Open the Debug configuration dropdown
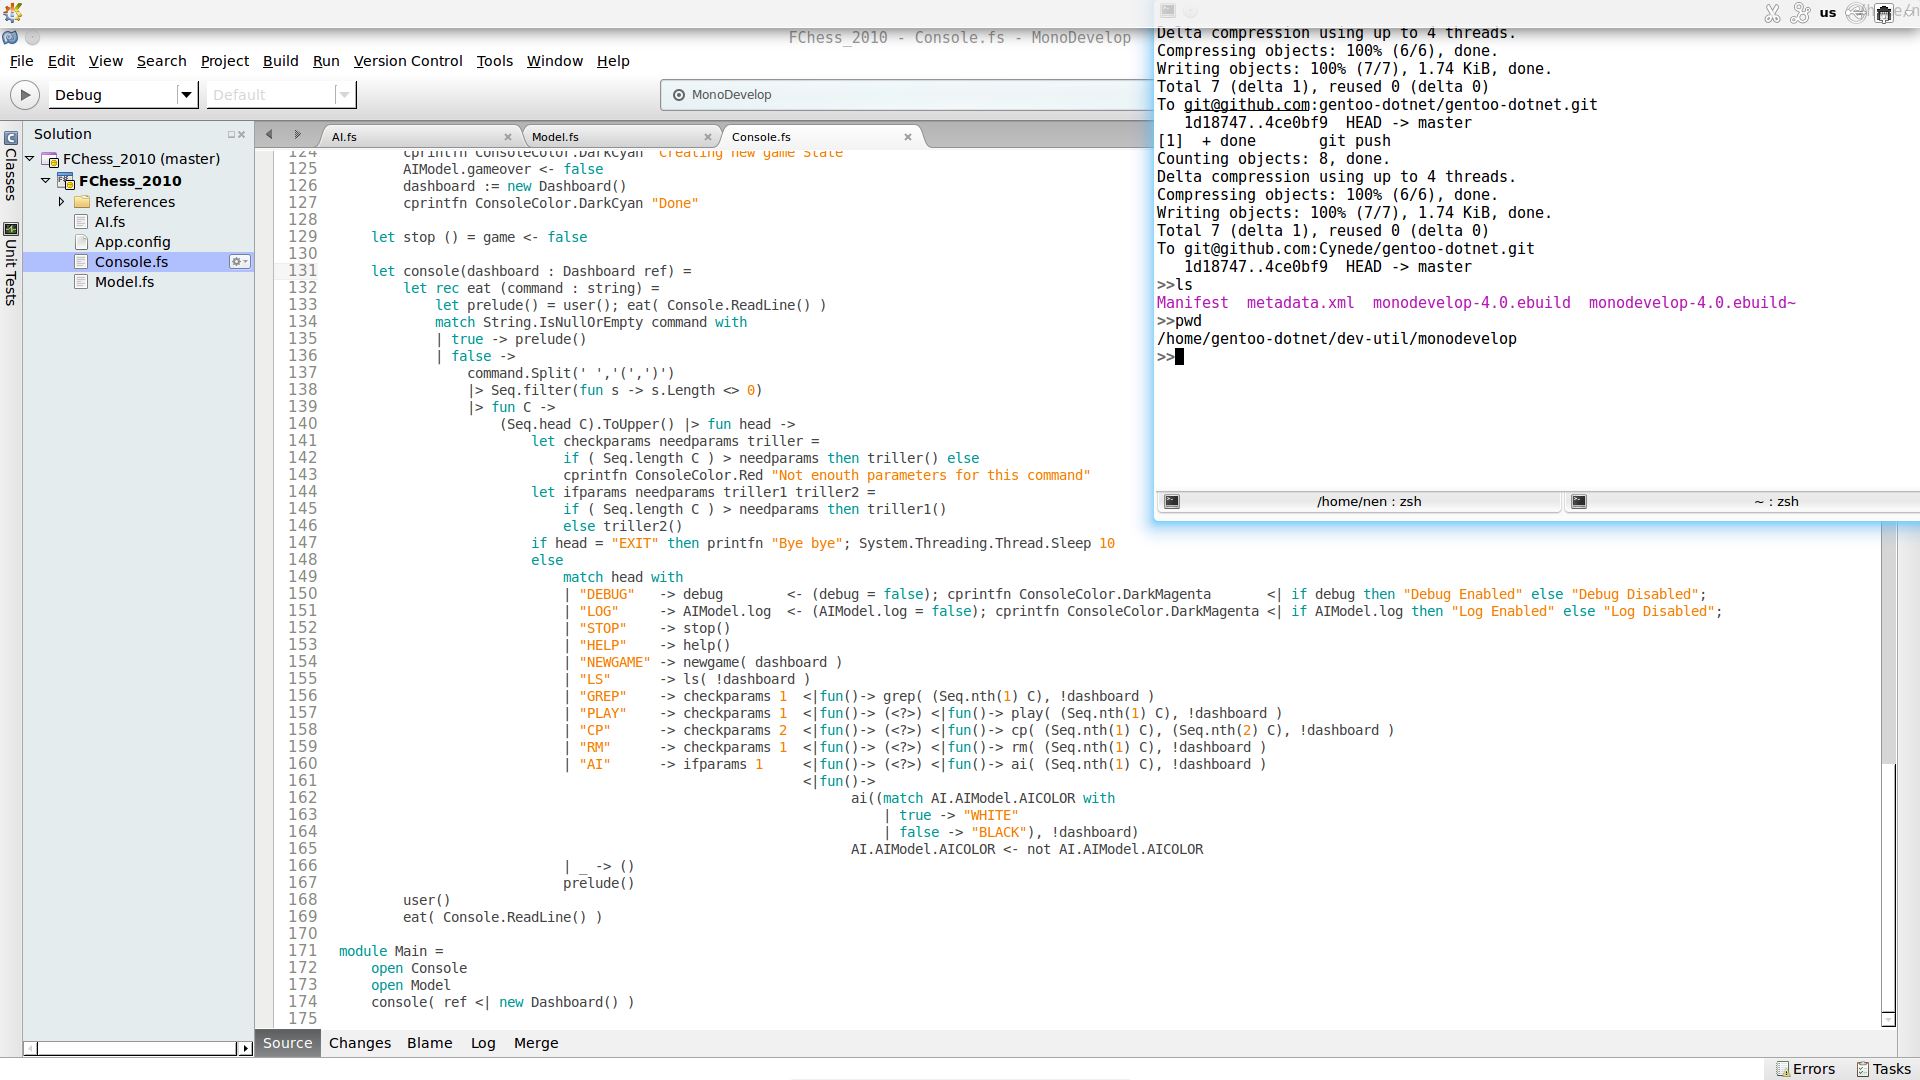Image resolution: width=1920 pixels, height=1080 pixels. [x=186, y=95]
